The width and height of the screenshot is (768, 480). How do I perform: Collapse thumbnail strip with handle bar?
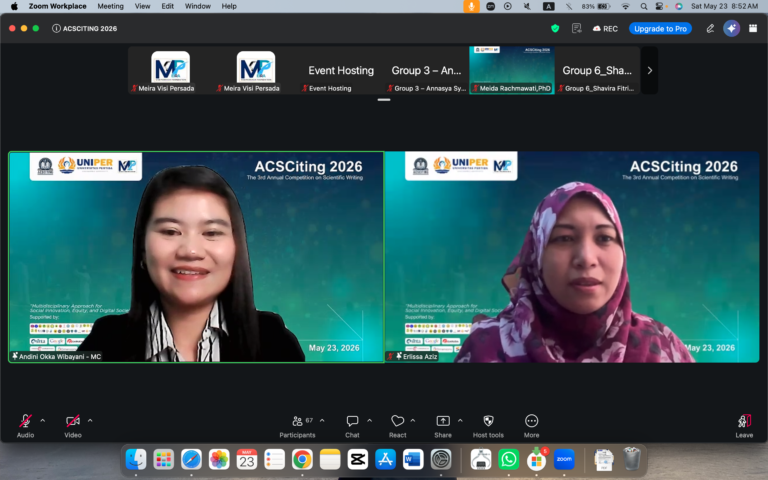coord(384,99)
